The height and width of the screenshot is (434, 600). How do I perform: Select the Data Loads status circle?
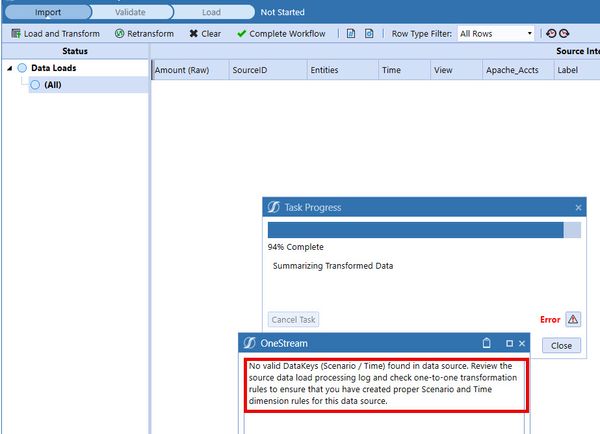click(x=22, y=68)
